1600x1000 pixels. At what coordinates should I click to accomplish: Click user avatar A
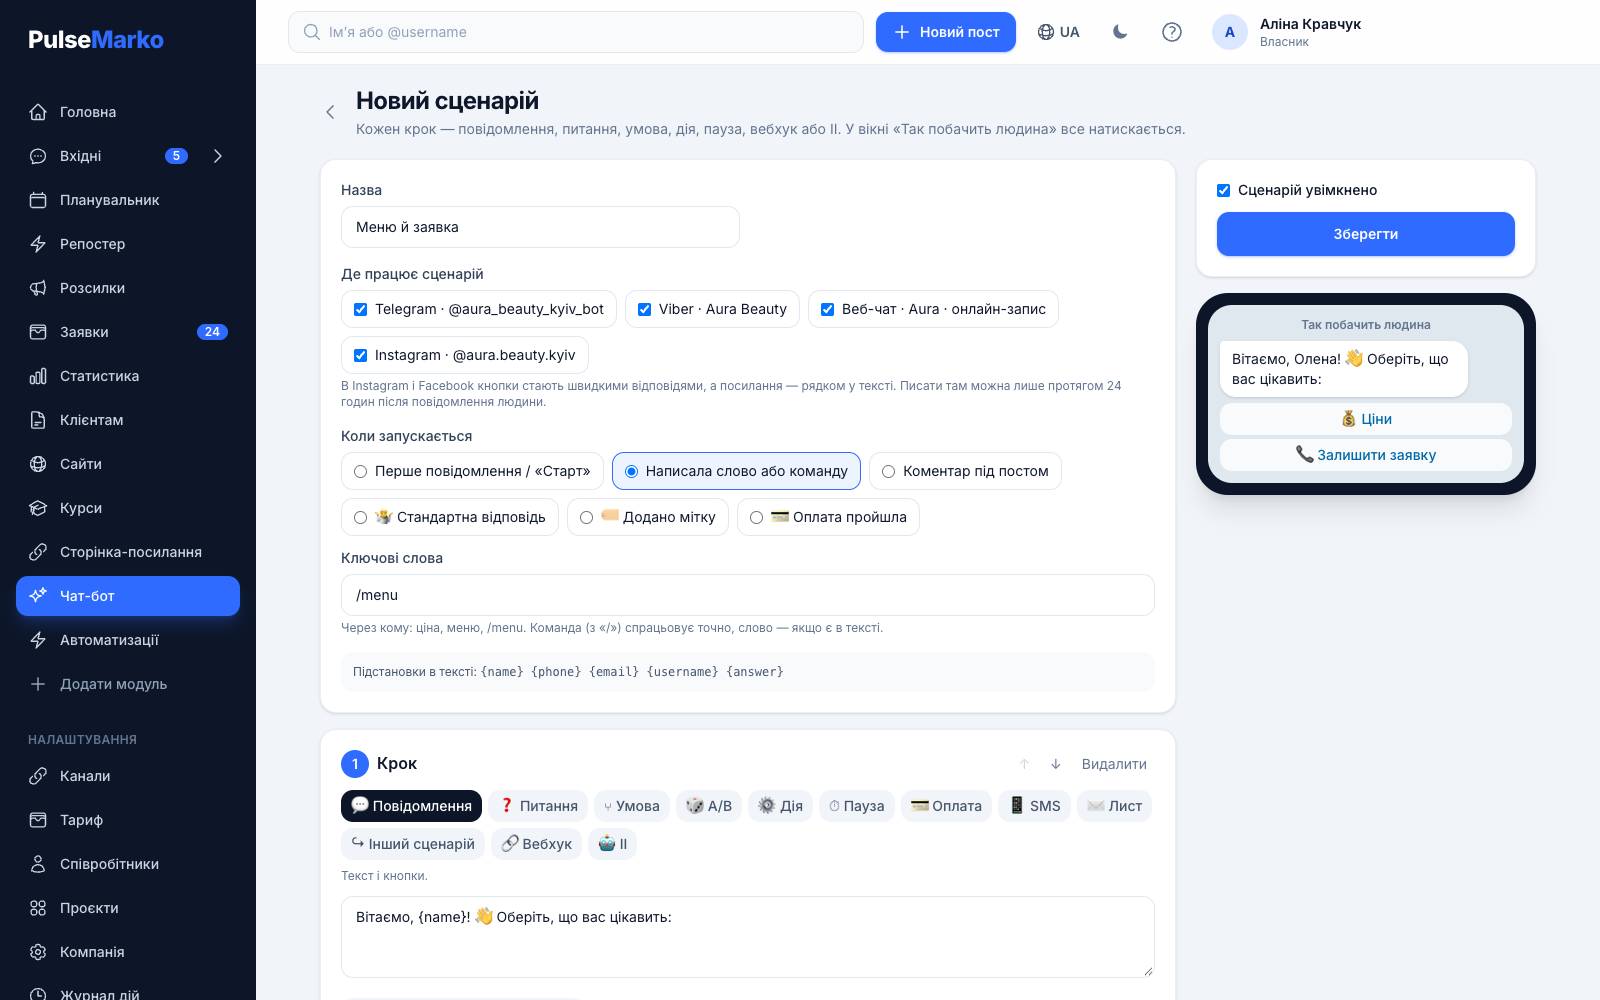(1230, 32)
